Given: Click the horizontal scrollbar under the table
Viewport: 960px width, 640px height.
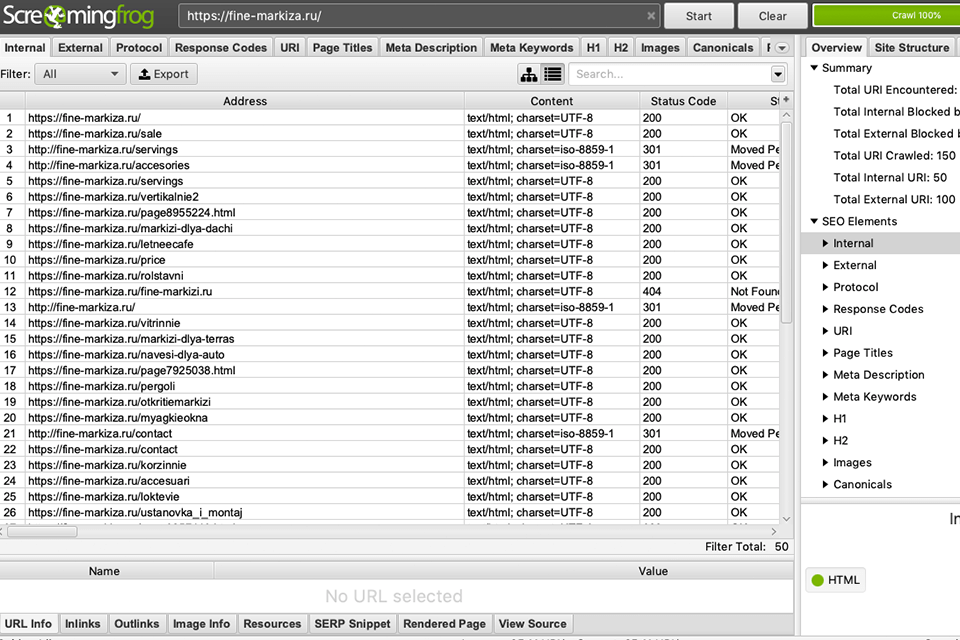Looking at the screenshot, I should (x=42, y=532).
